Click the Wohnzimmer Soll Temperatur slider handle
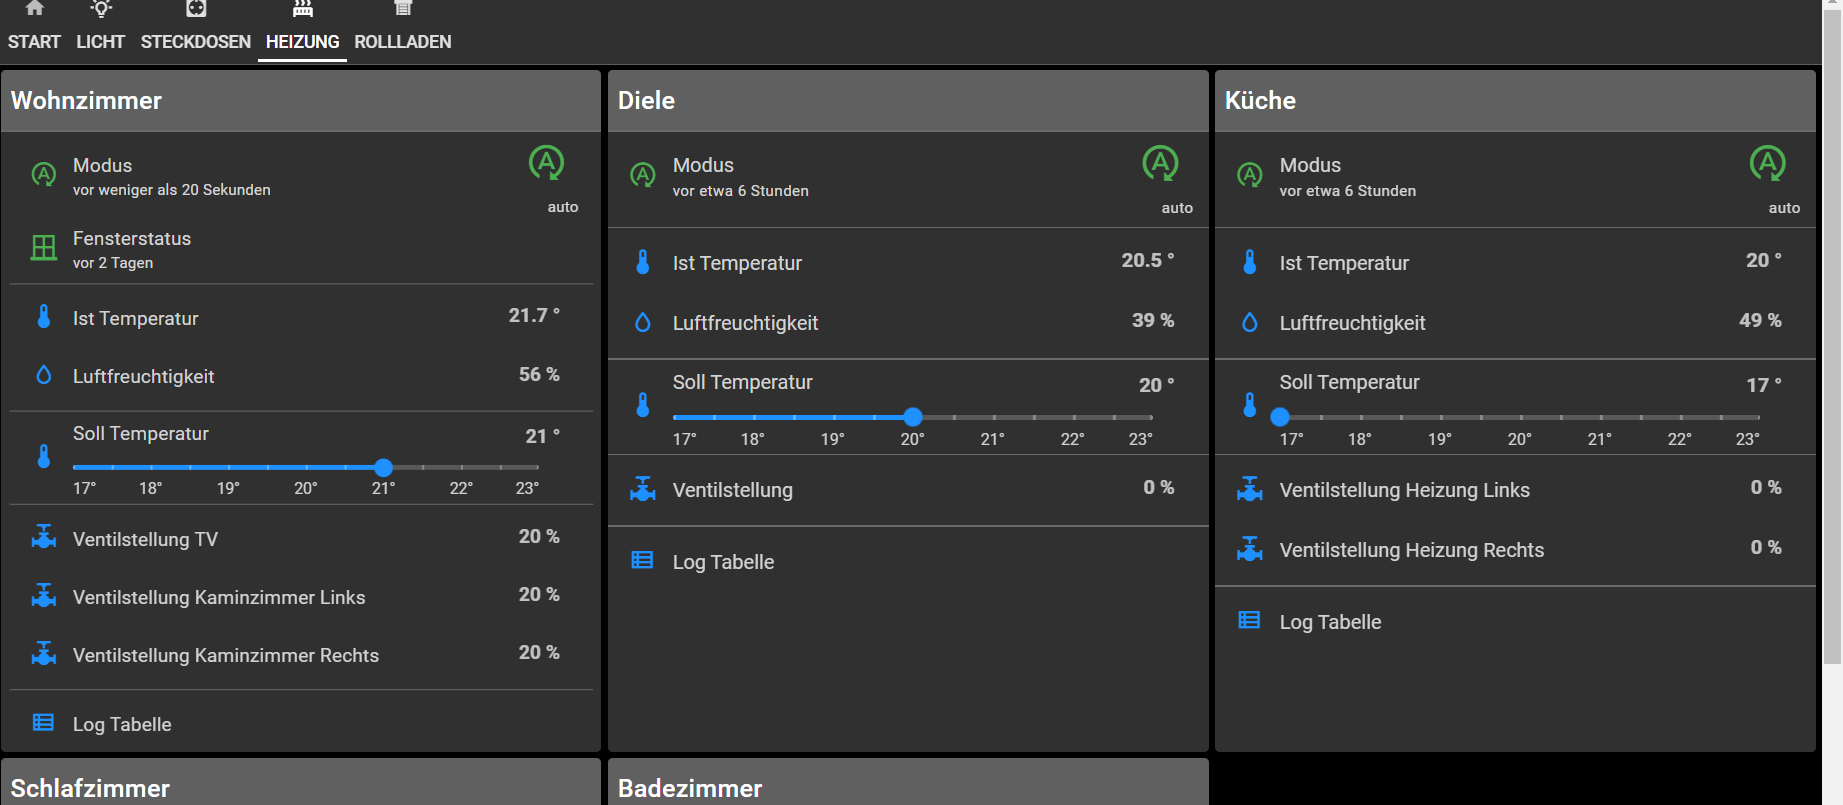1843x805 pixels. pyautogui.click(x=383, y=467)
